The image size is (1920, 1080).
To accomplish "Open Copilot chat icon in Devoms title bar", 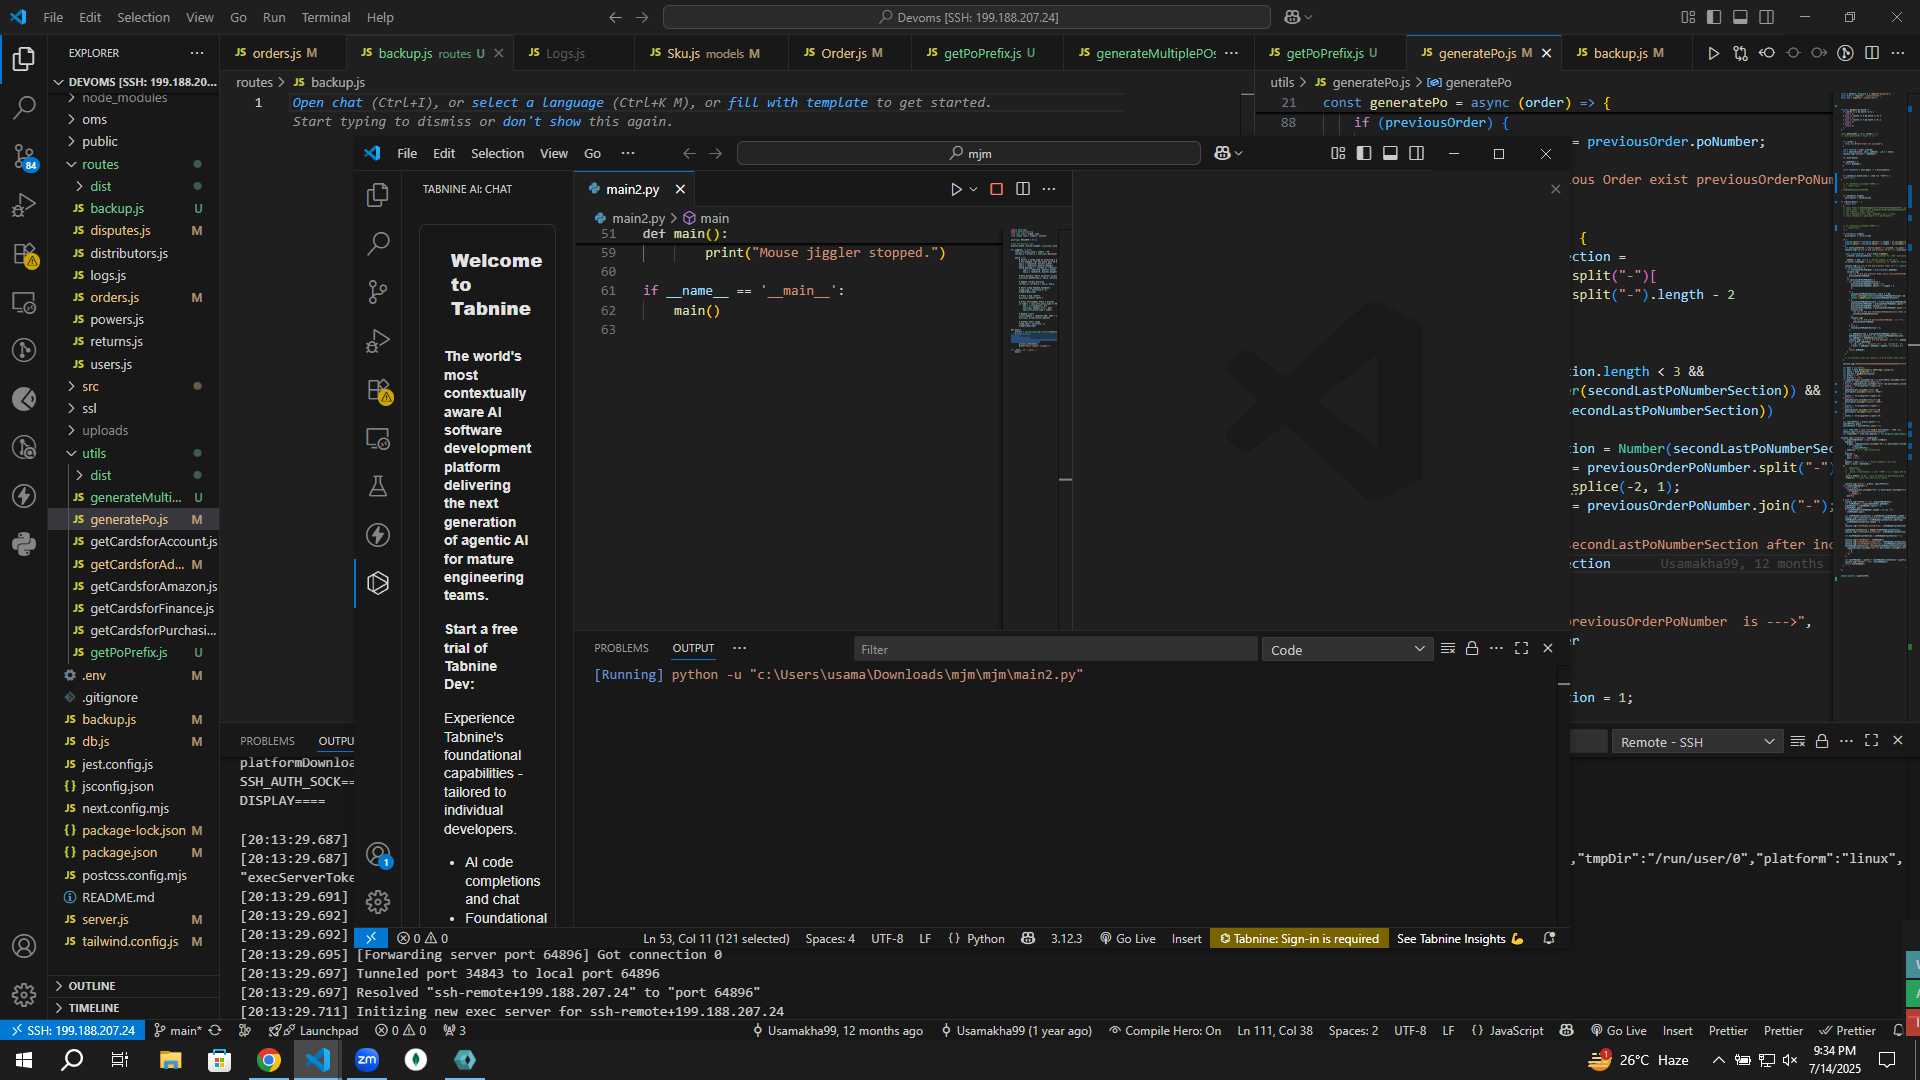I will pyautogui.click(x=1292, y=17).
